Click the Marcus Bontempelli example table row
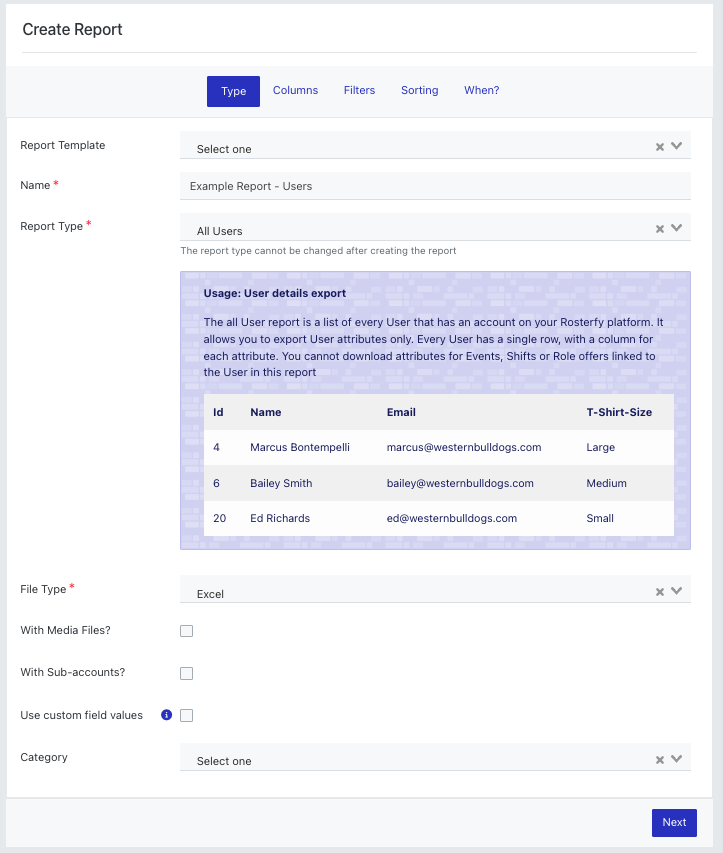This screenshot has height=853, width=723. (x=438, y=447)
